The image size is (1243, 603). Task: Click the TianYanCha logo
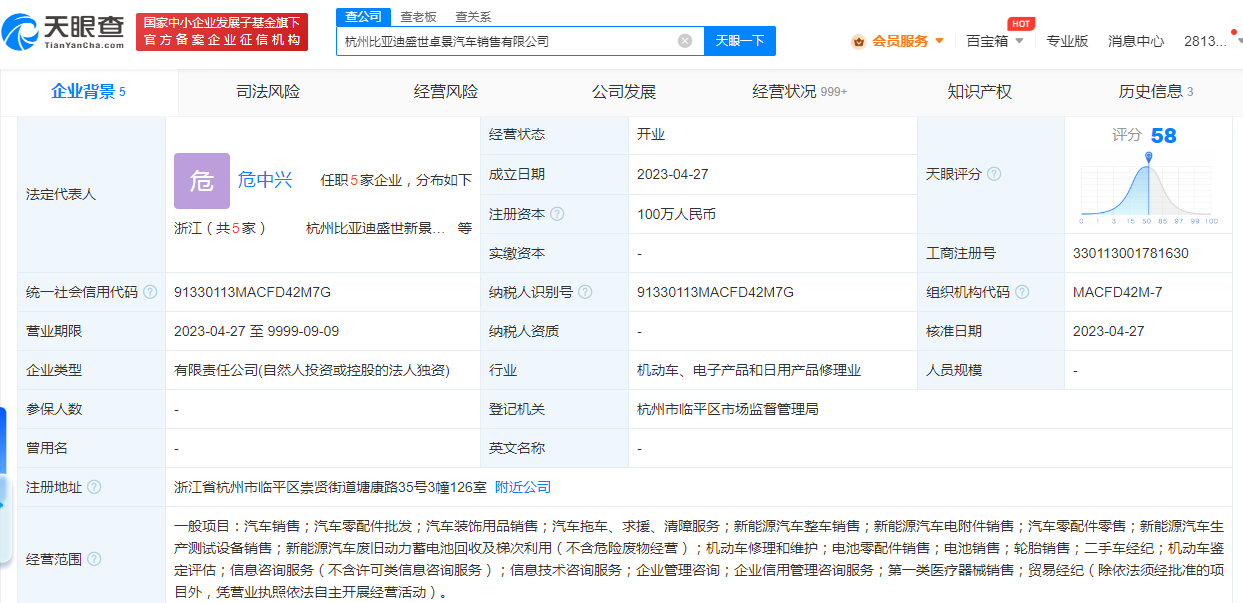pyautogui.click(x=63, y=31)
